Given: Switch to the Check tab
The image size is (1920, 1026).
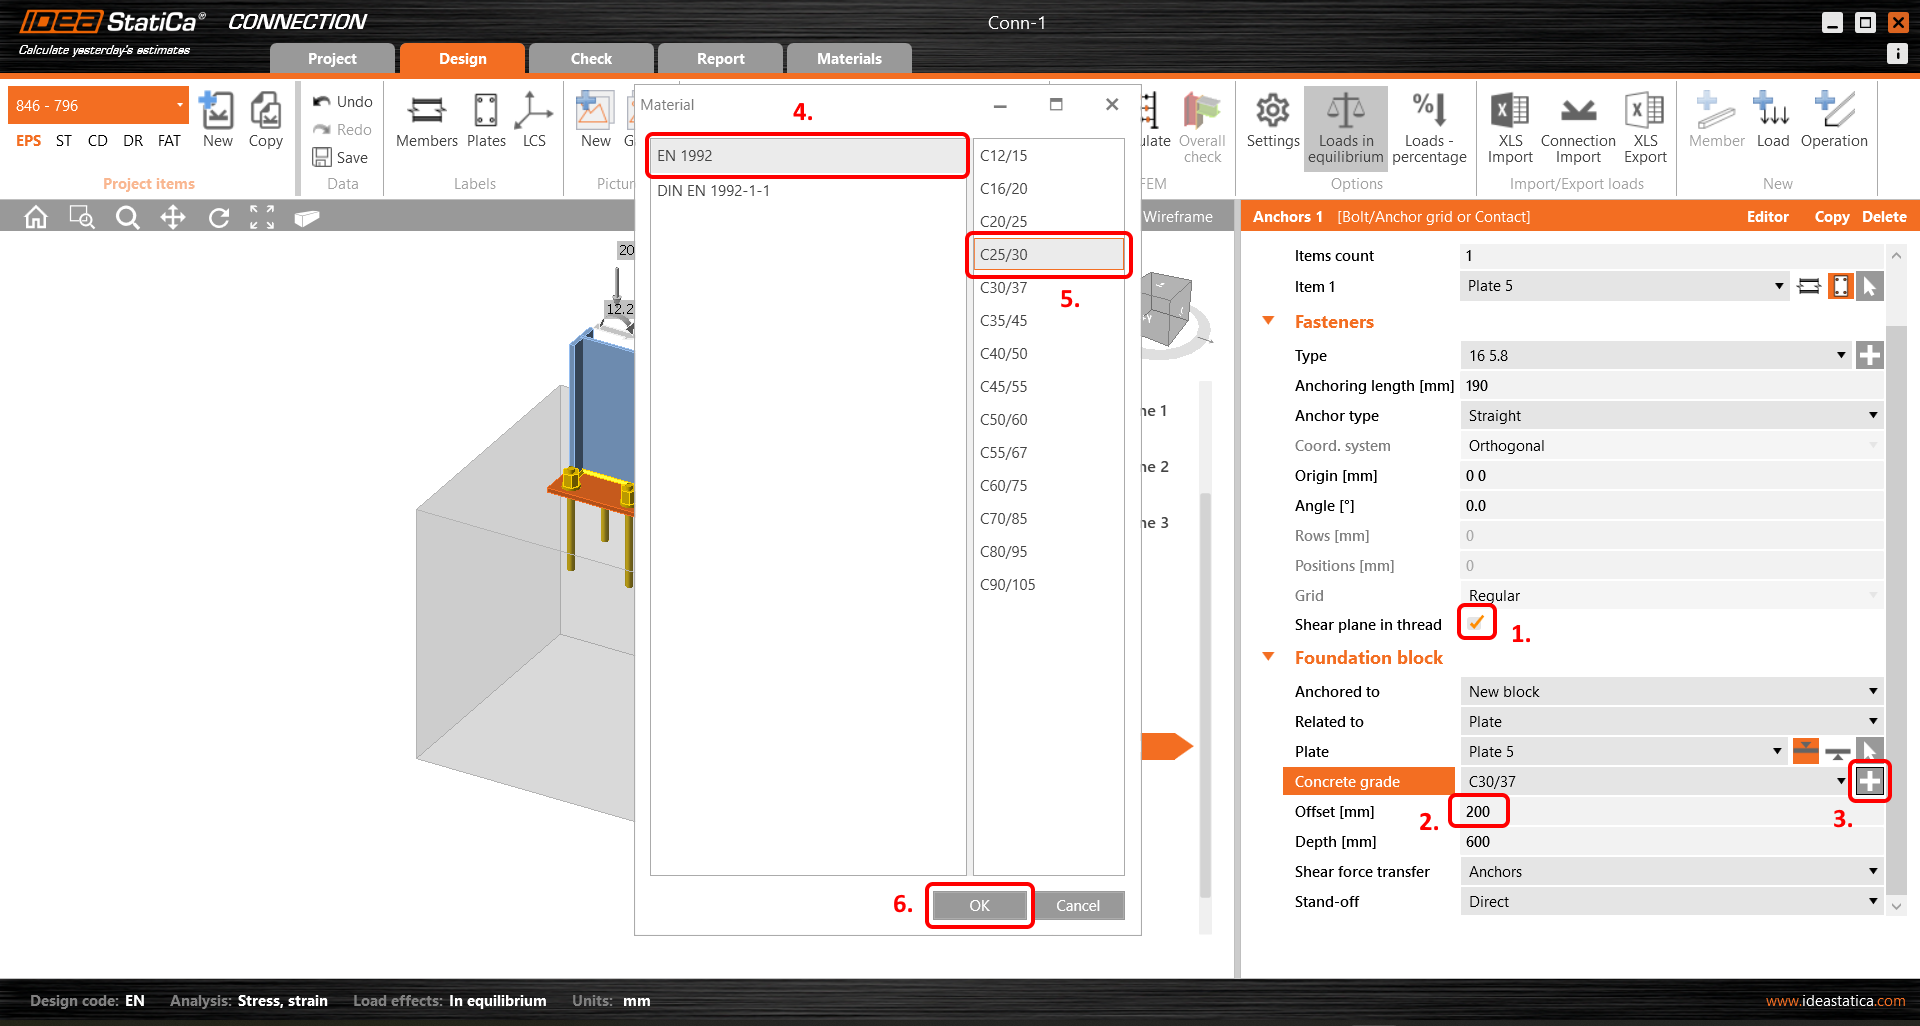Looking at the screenshot, I should coord(591,59).
